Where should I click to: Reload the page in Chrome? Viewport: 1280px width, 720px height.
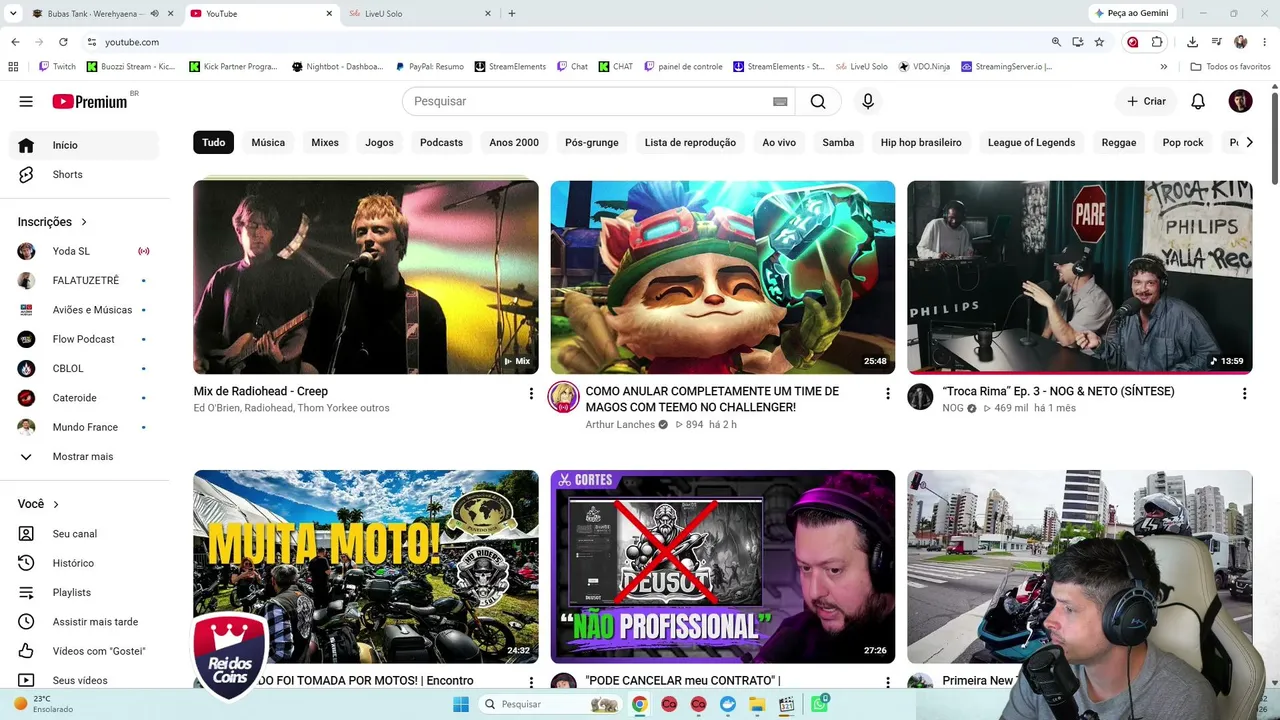click(63, 42)
